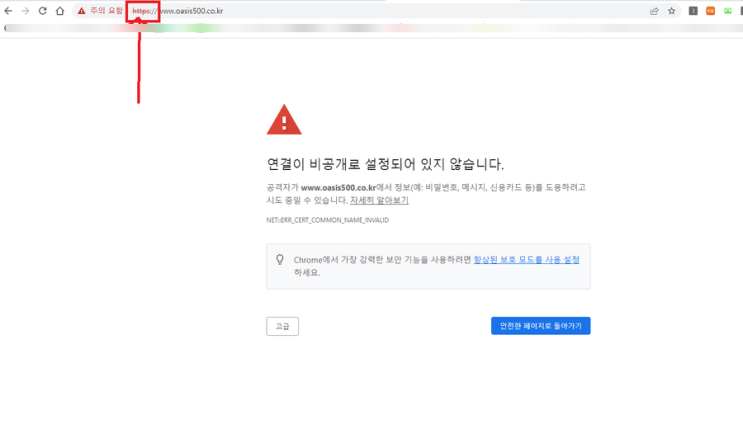Viewport: 743px width, 434px height.
Task: Click 안전한 페이지로 돌아가기 back to safety button
Action: coord(541,326)
